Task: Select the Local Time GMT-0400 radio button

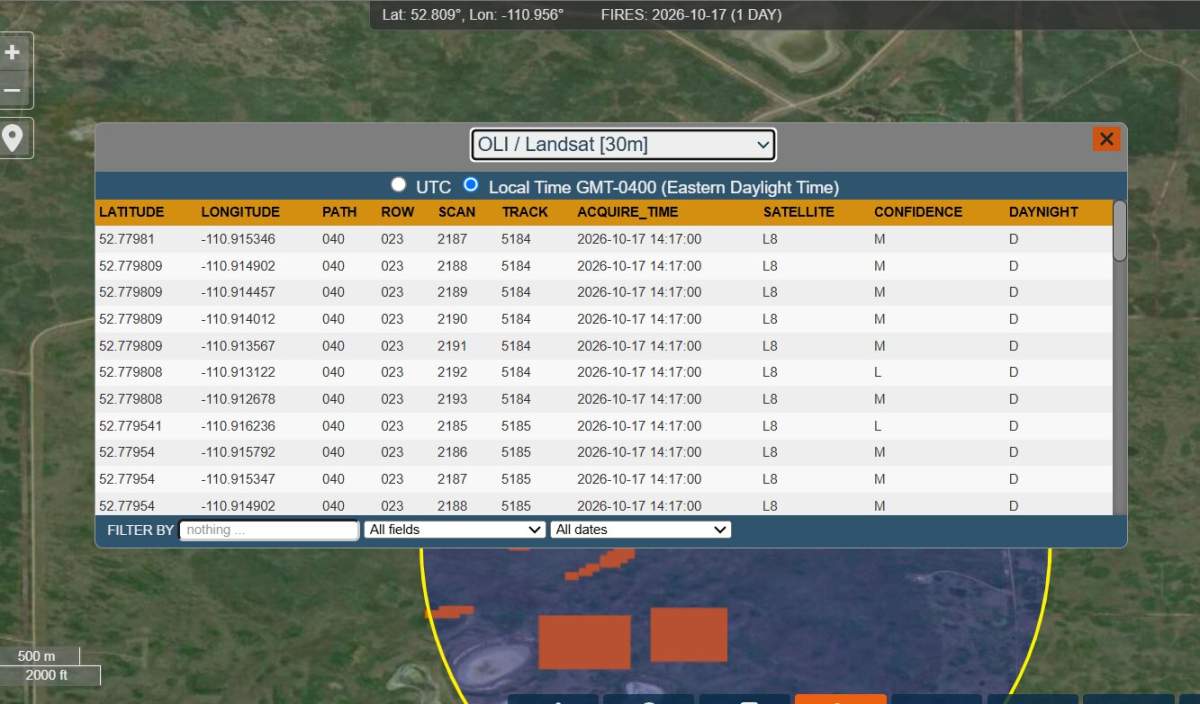Action: [471, 184]
